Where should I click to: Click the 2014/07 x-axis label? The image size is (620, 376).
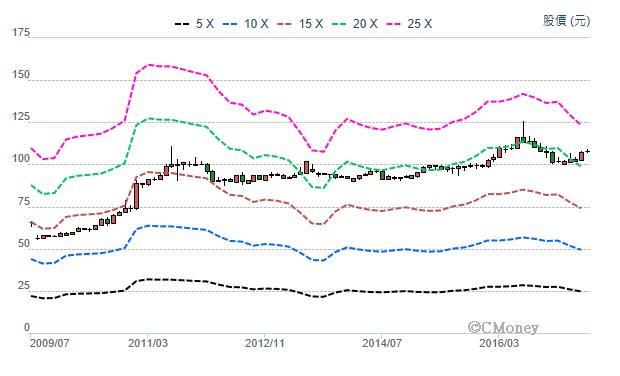coord(382,343)
